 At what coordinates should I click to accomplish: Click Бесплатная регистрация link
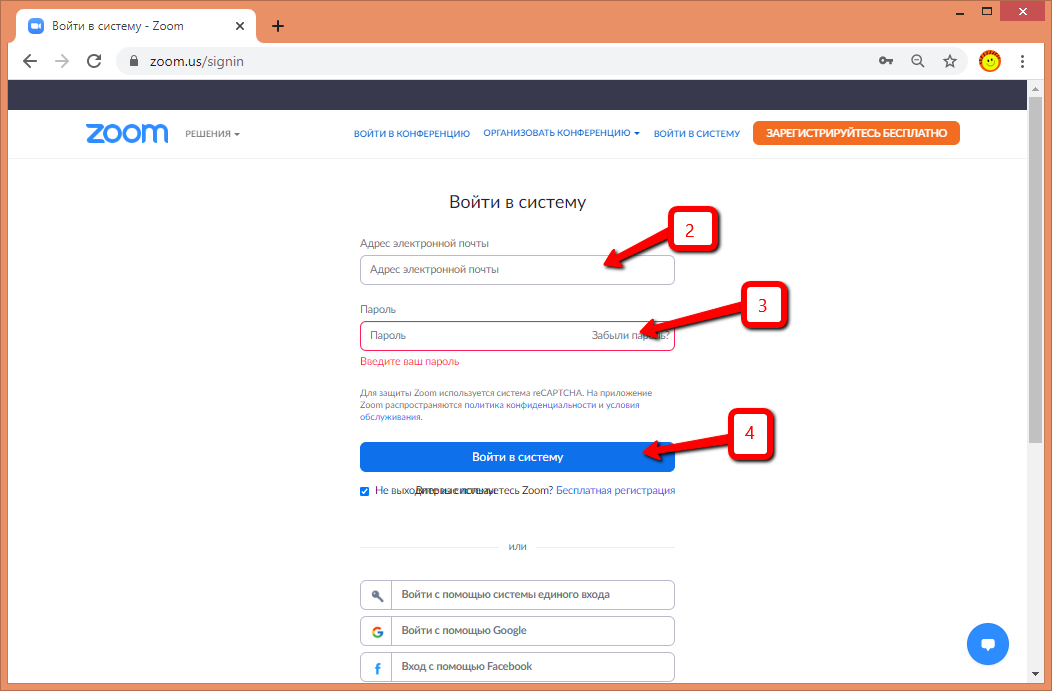tap(615, 490)
